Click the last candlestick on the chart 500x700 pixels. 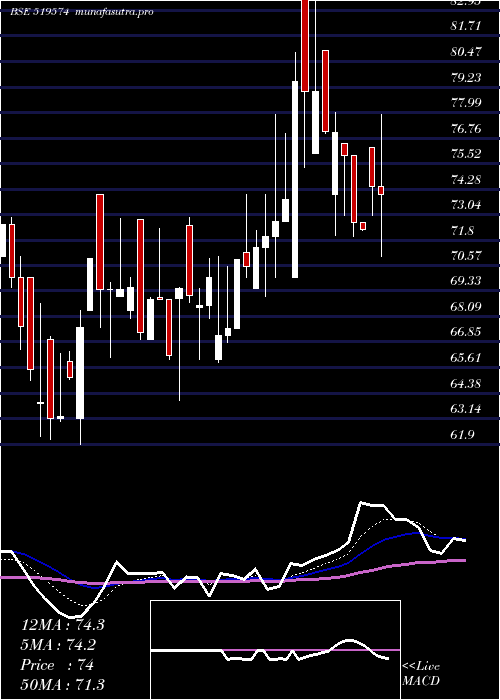tap(381, 185)
